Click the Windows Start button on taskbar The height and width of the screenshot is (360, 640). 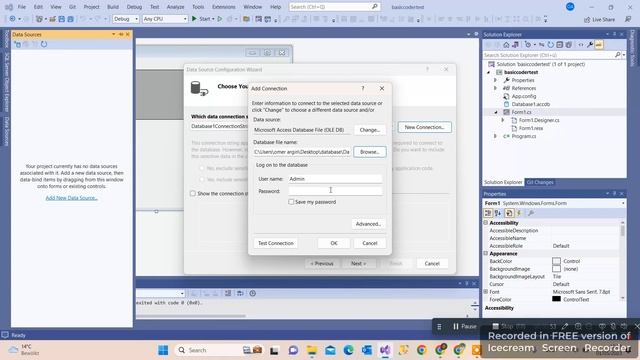pos(163,350)
